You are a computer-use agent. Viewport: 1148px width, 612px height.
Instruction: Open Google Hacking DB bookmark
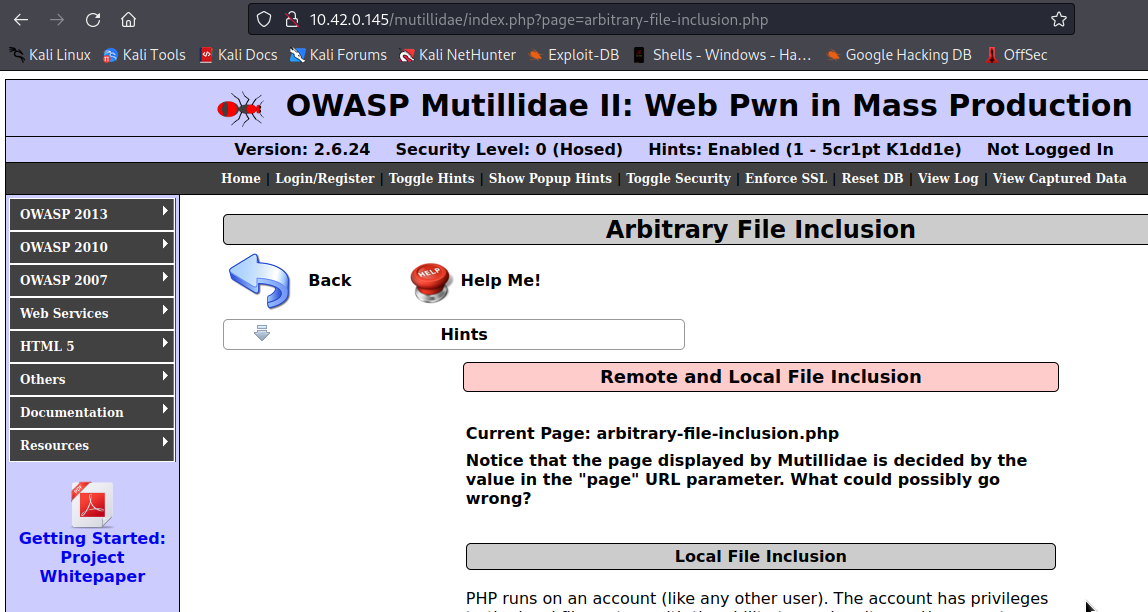point(899,55)
